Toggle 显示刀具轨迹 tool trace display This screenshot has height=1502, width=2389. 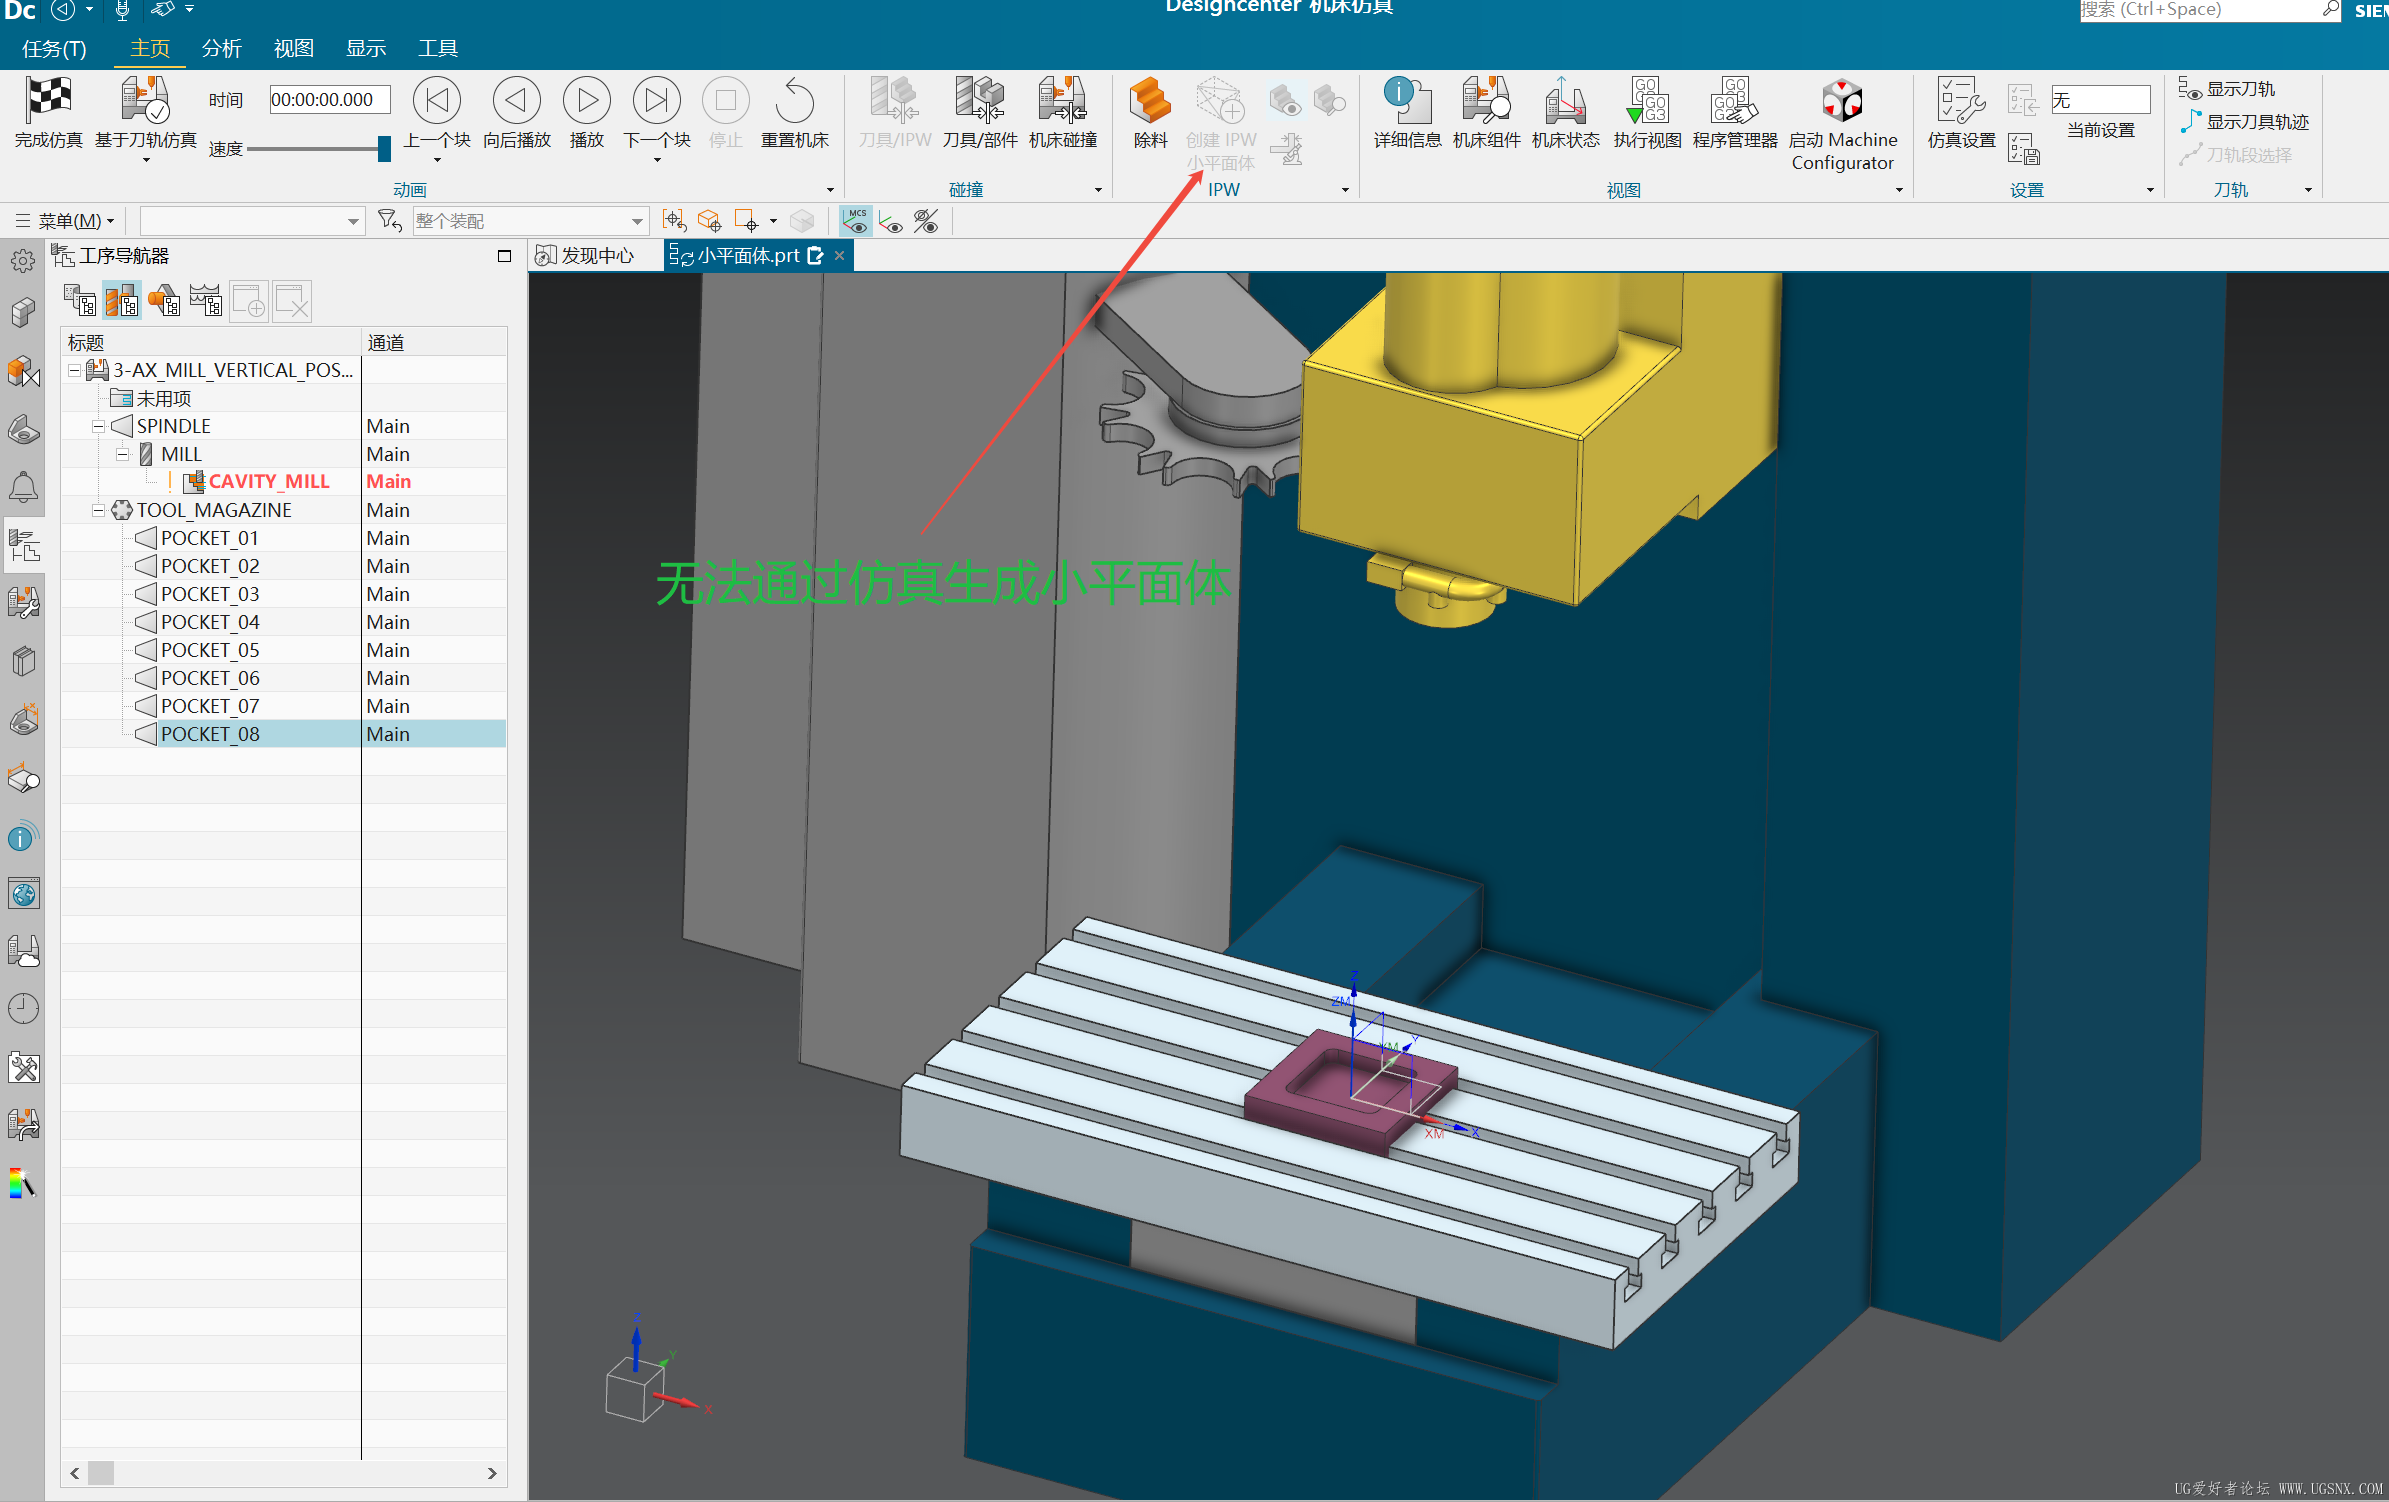tap(2244, 122)
